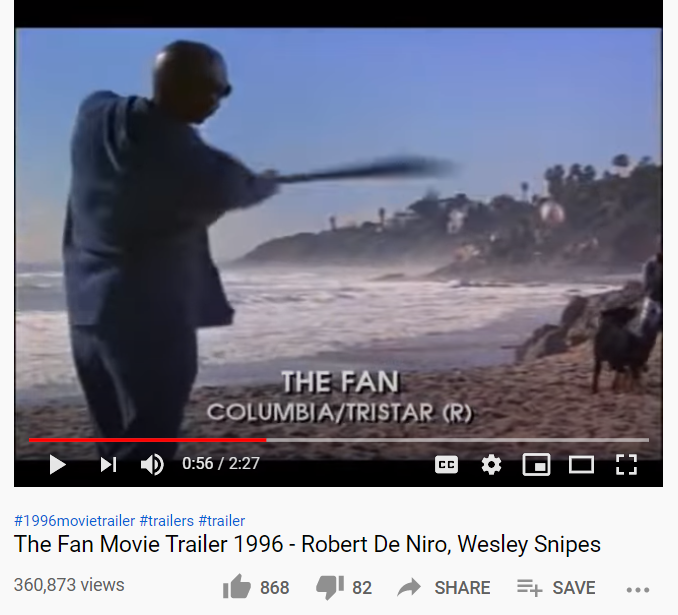Dislike the video with thumbs down
678x615 pixels.
330,588
